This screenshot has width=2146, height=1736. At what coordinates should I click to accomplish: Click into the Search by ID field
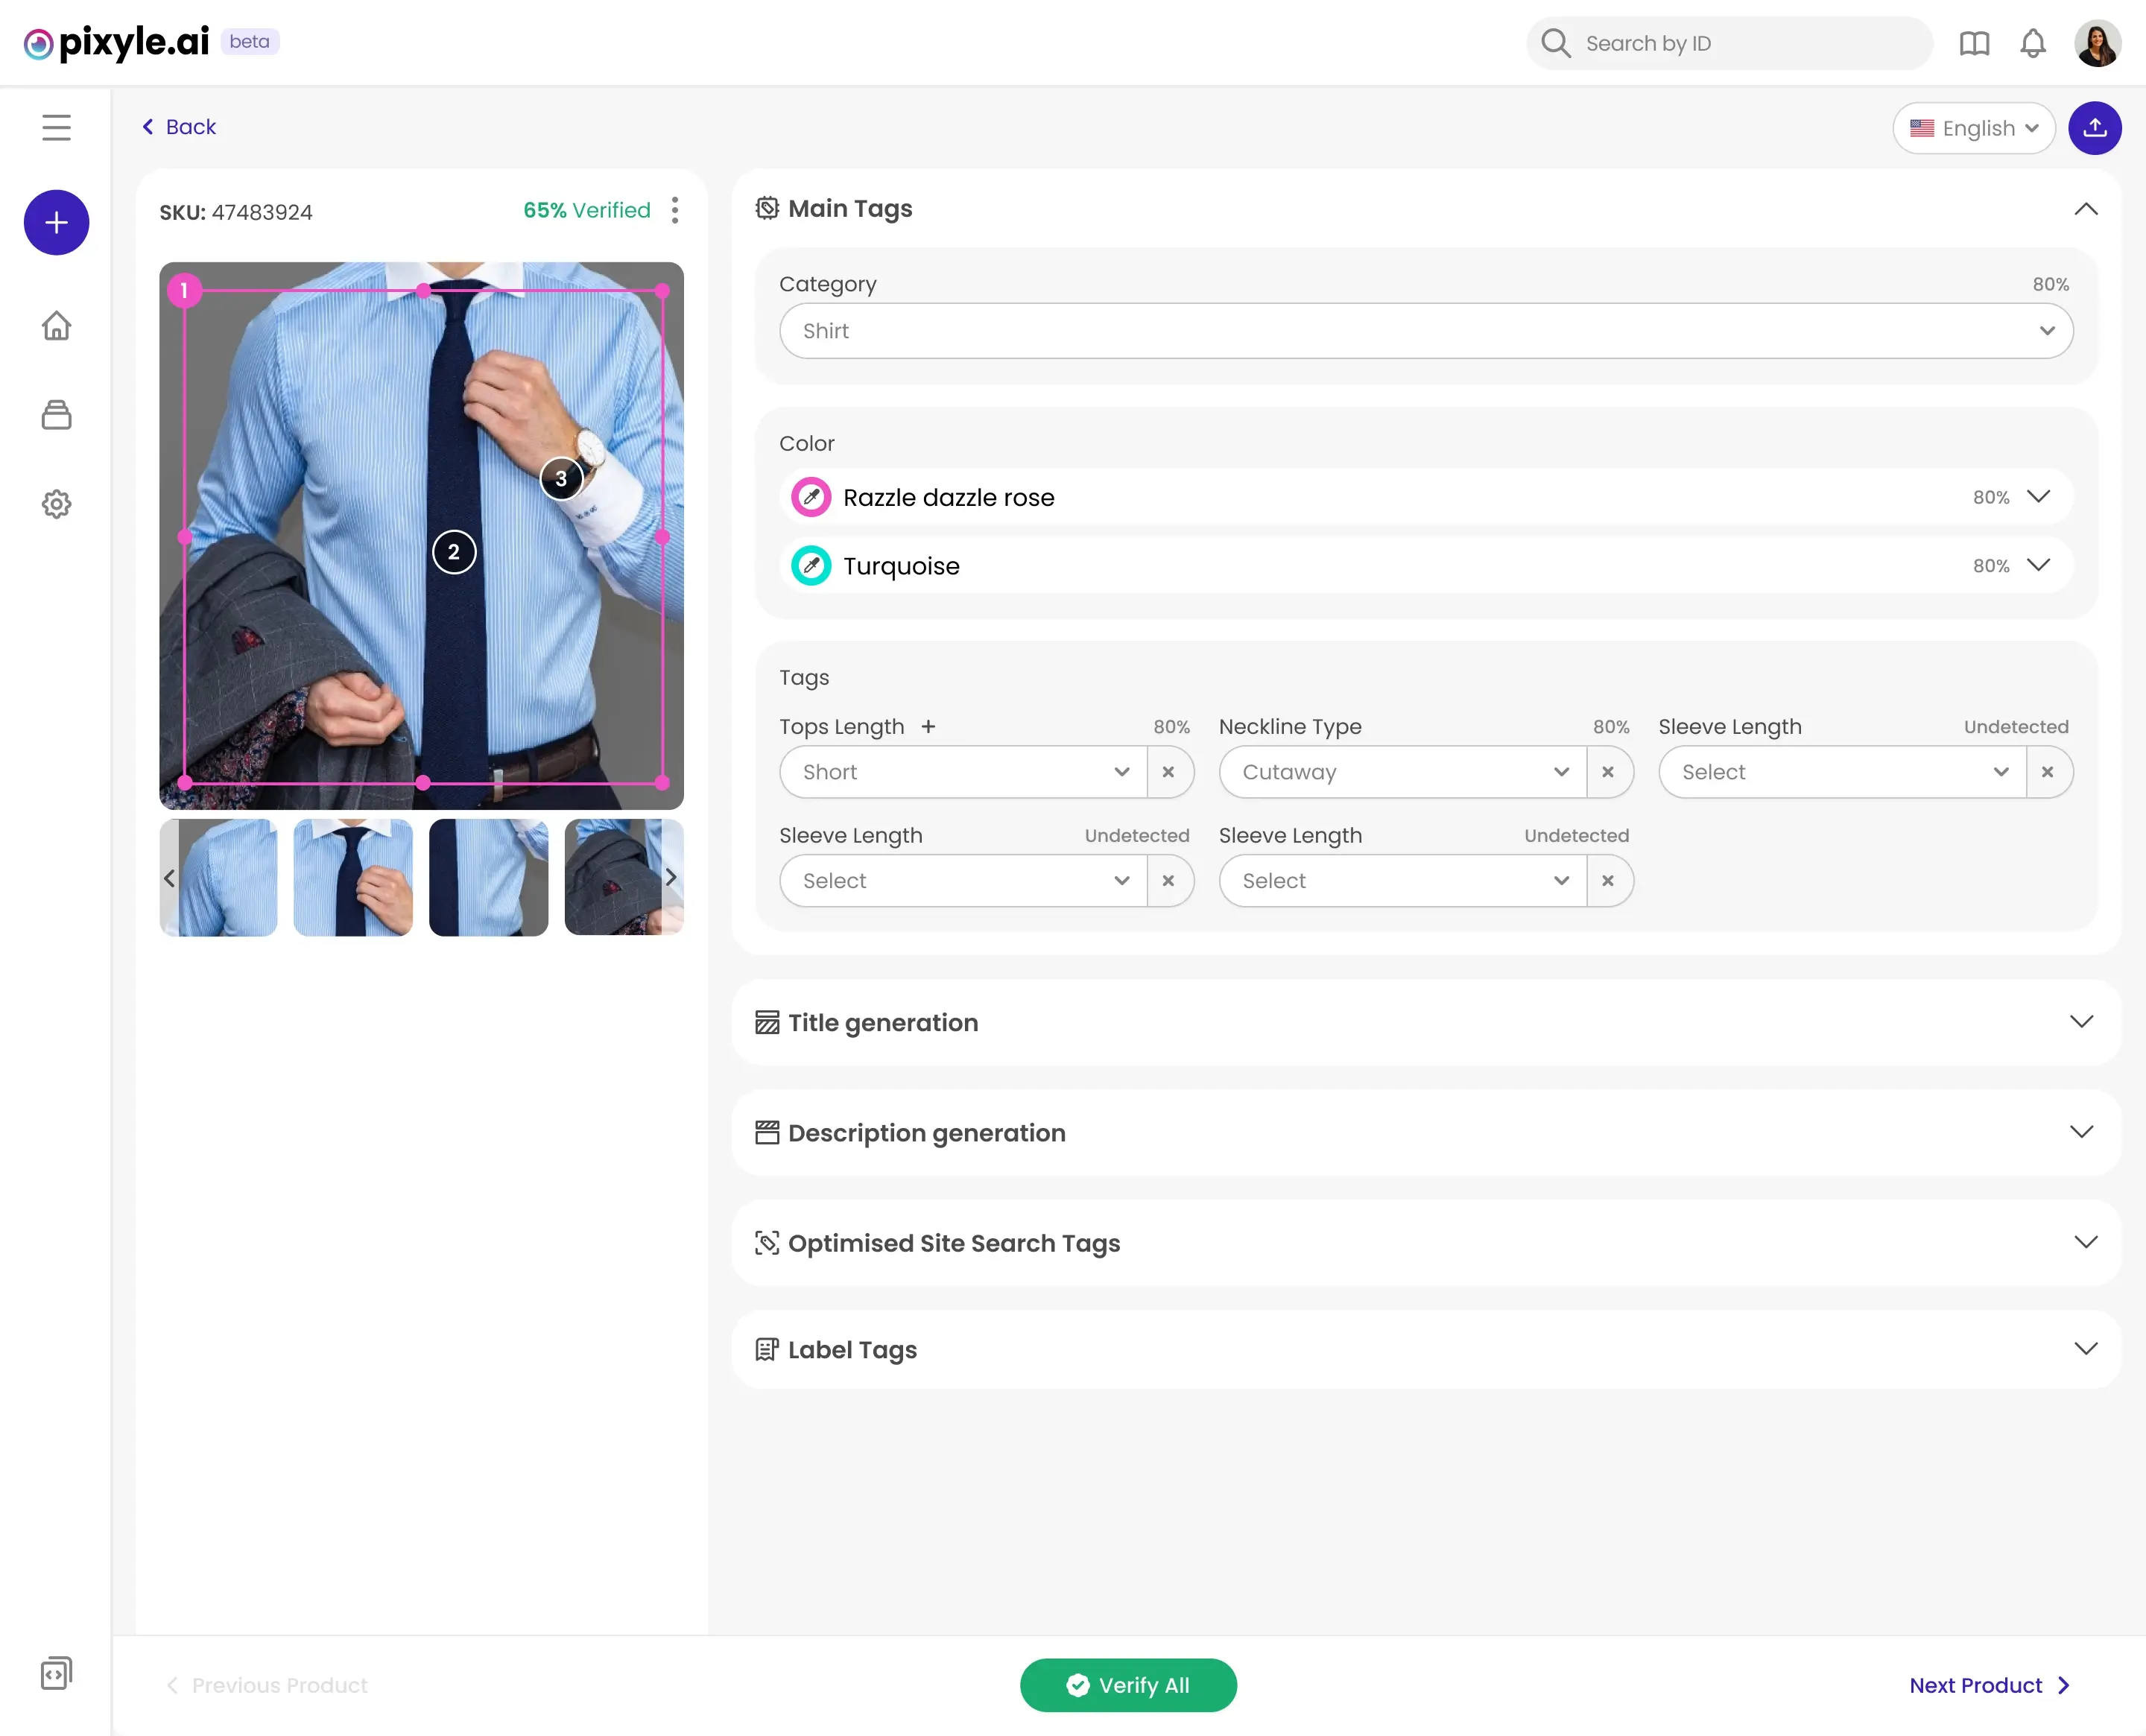pyautogui.click(x=1730, y=43)
